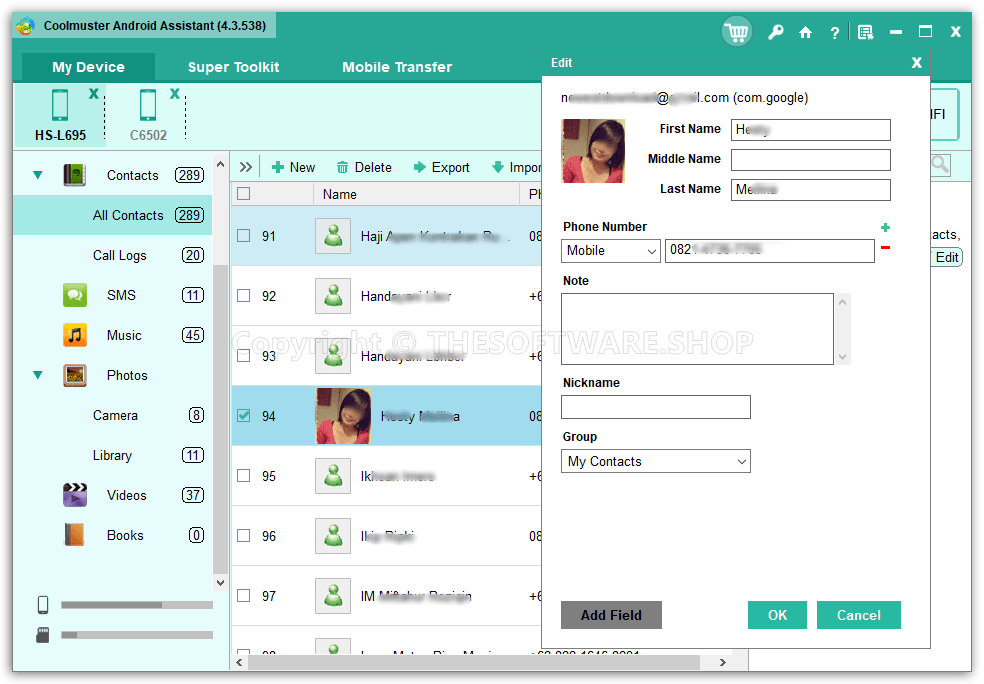The height and width of the screenshot is (684, 984).
Task: Open Camera under Photos
Action: click(115, 415)
